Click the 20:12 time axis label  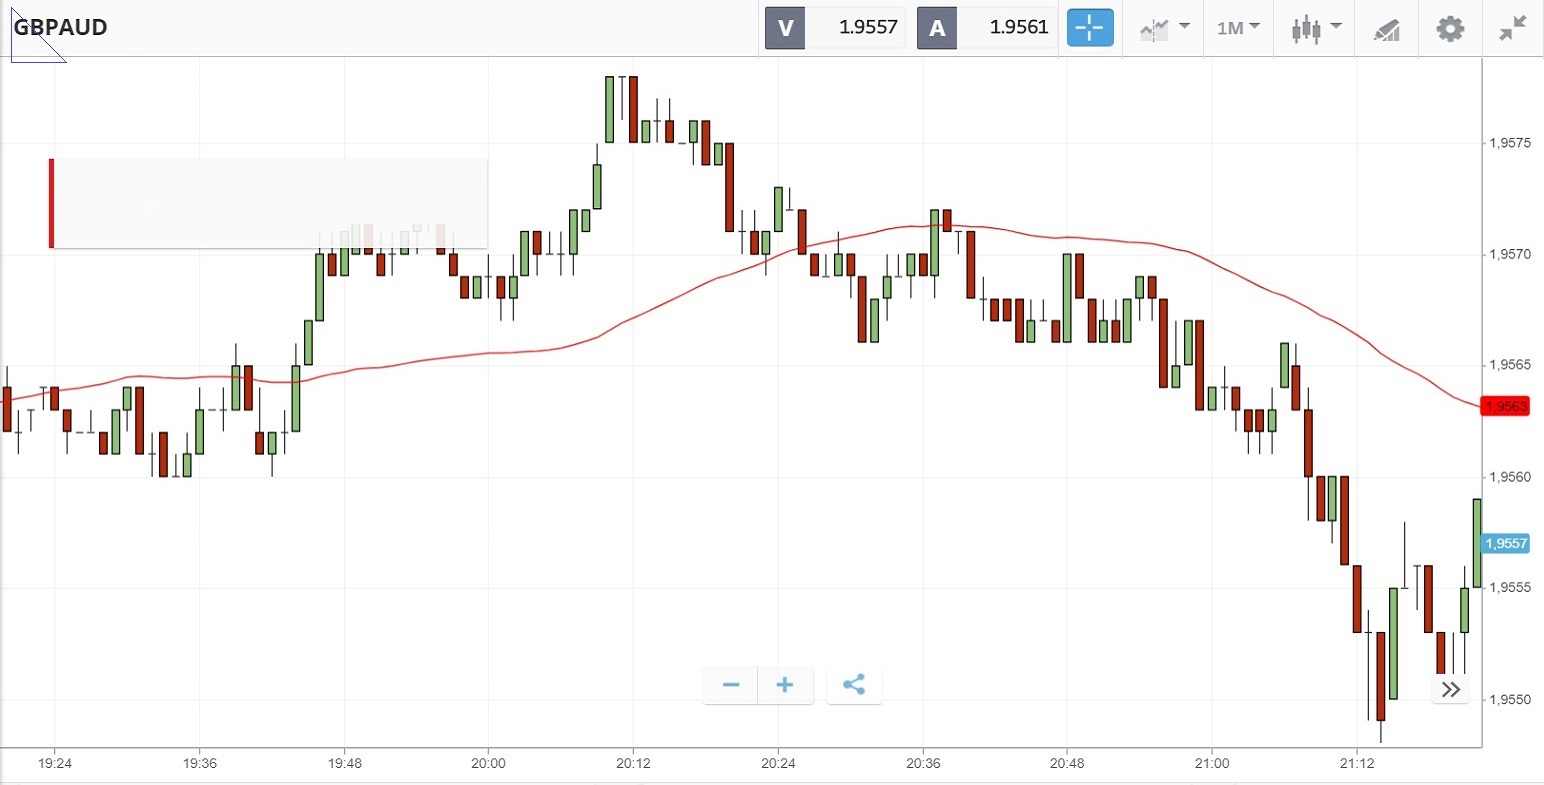[x=632, y=763]
